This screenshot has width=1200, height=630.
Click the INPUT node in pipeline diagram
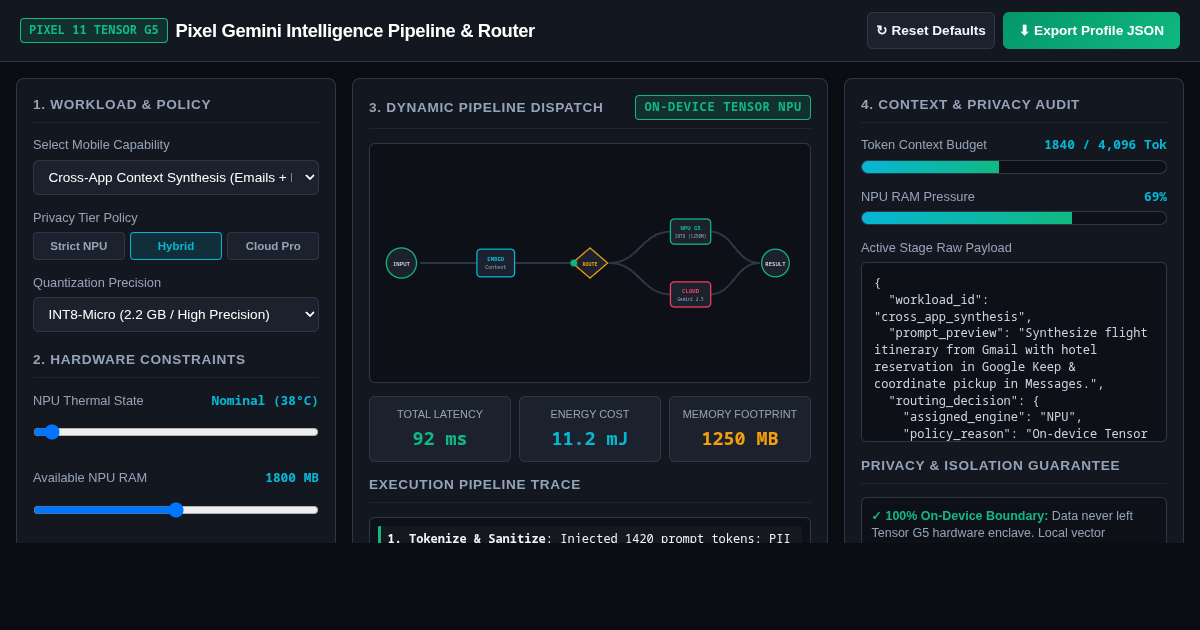[x=401, y=263]
